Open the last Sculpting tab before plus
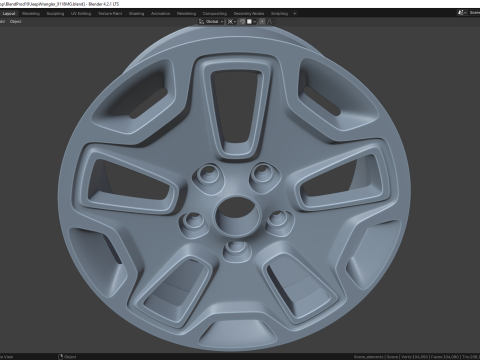This screenshot has height=360, width=480. point(279,14)
